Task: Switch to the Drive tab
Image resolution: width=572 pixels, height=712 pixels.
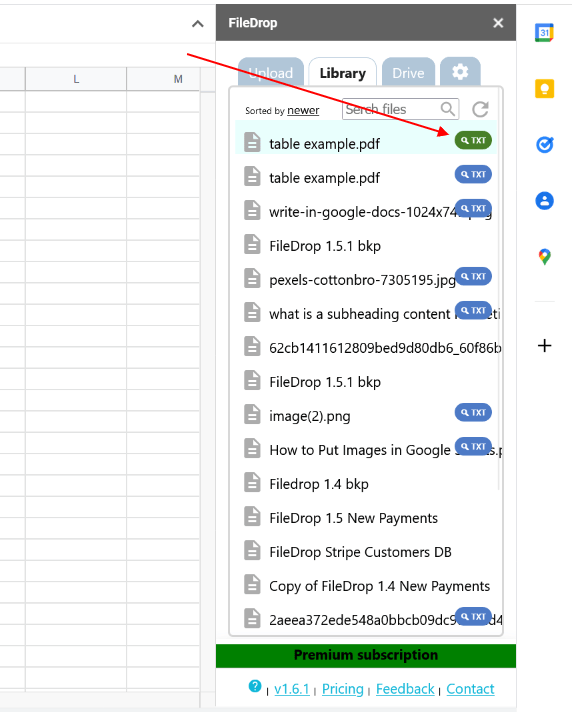Action: click(408, 72)
